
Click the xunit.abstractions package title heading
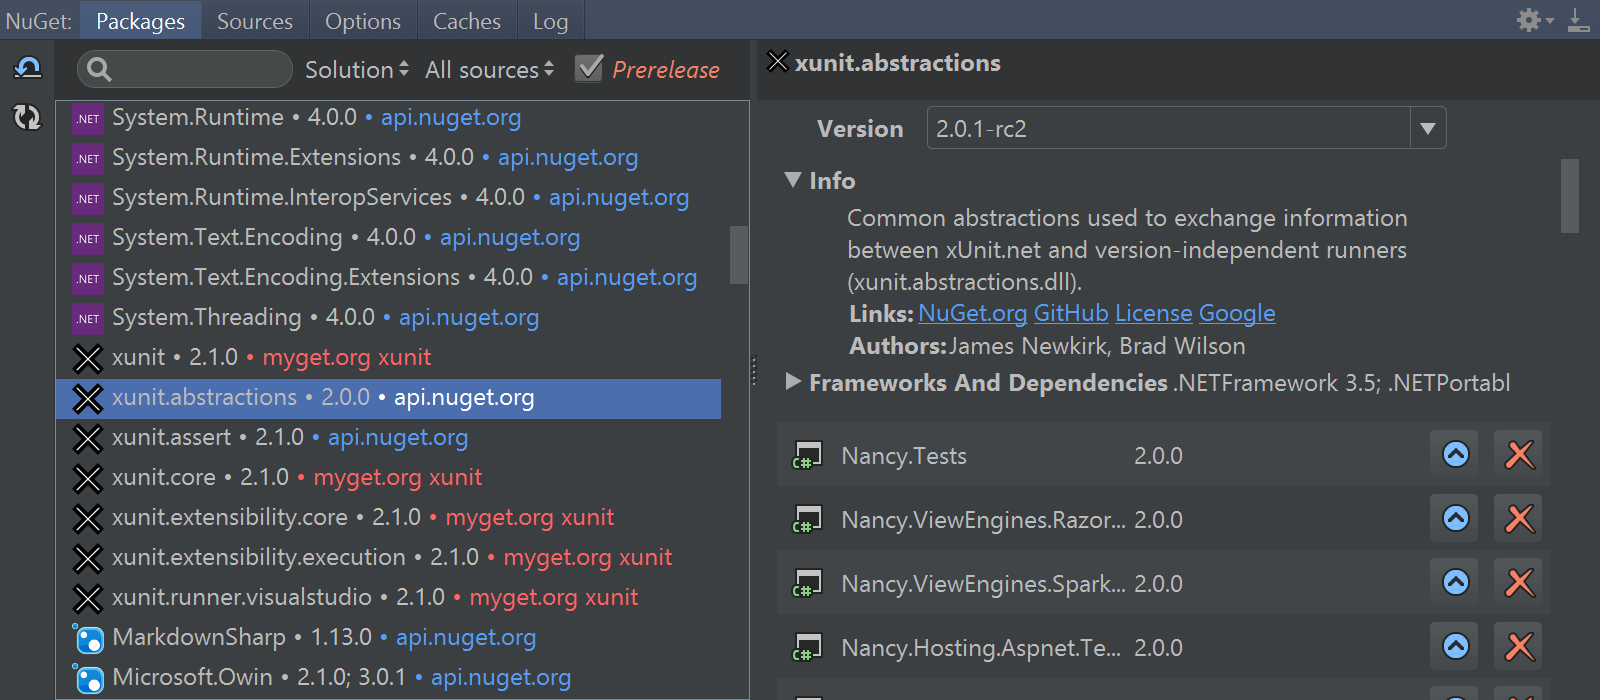pos(898,62)
